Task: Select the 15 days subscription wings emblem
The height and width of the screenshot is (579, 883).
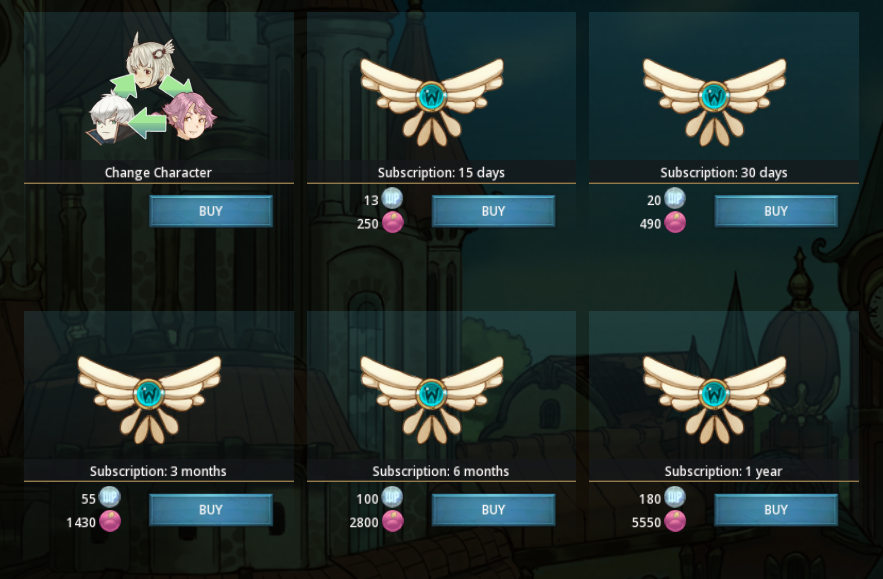Action: 432,102
